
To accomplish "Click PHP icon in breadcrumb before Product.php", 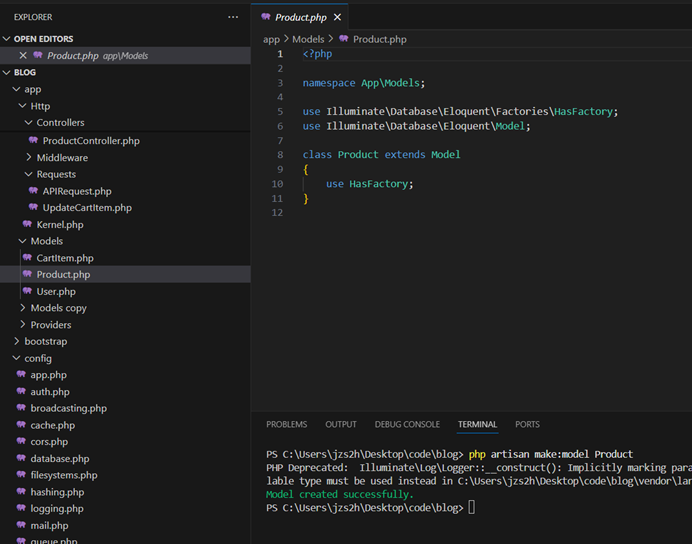I will (344, 39).
